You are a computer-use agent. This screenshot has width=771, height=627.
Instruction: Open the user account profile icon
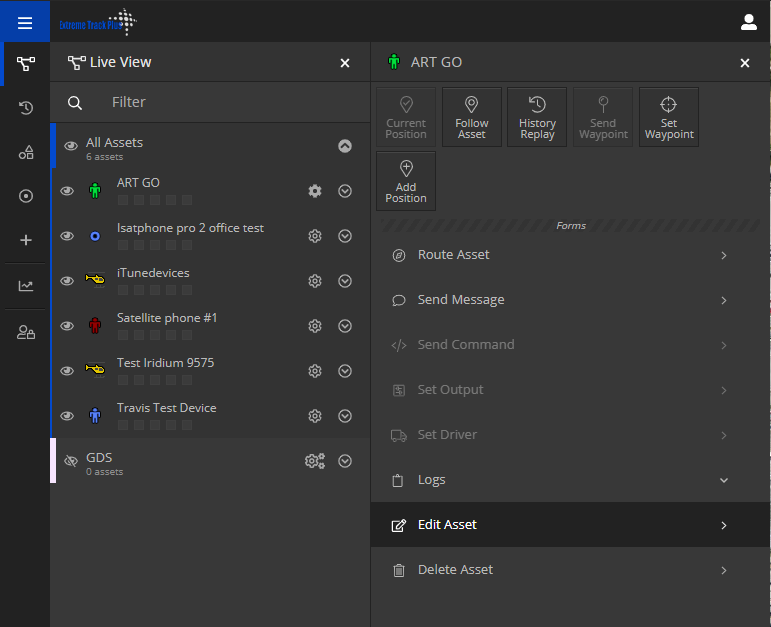point(748,22)
